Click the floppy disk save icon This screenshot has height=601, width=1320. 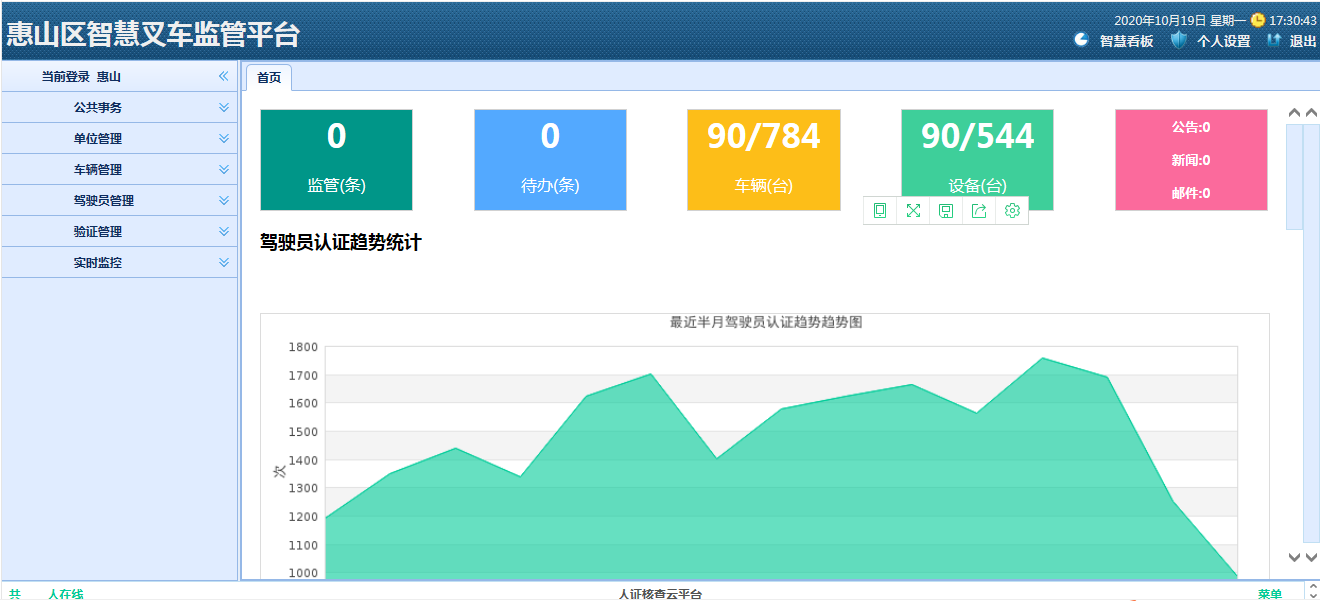(946, 210)
